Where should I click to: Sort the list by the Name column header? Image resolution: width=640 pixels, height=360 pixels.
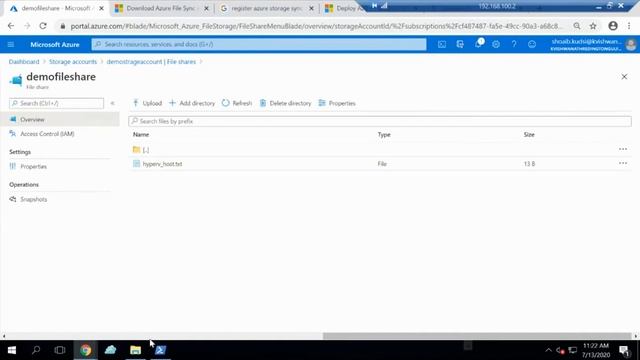(141, 134)
